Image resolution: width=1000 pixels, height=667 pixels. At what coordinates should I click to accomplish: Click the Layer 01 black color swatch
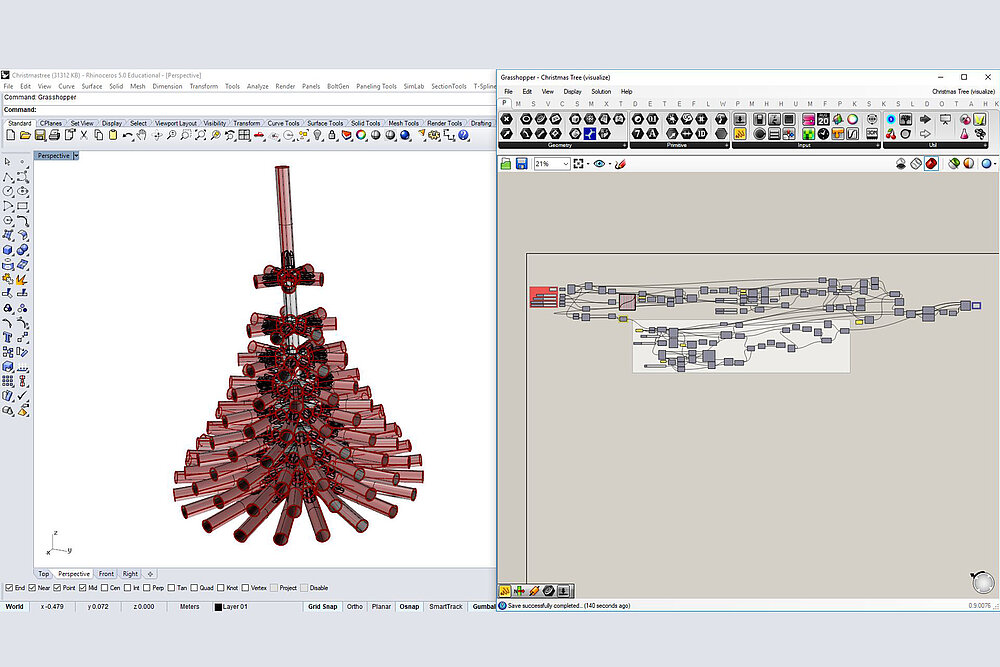pos(218,607)
